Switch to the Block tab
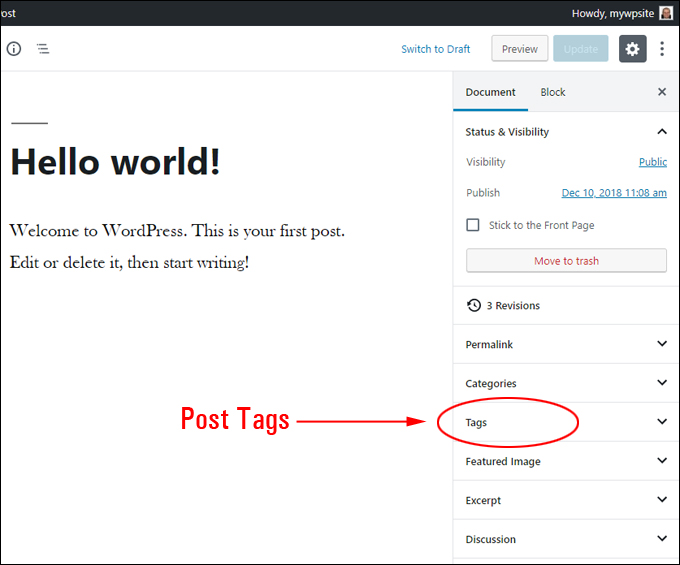 pyautogui.click(x=552, y=92)
